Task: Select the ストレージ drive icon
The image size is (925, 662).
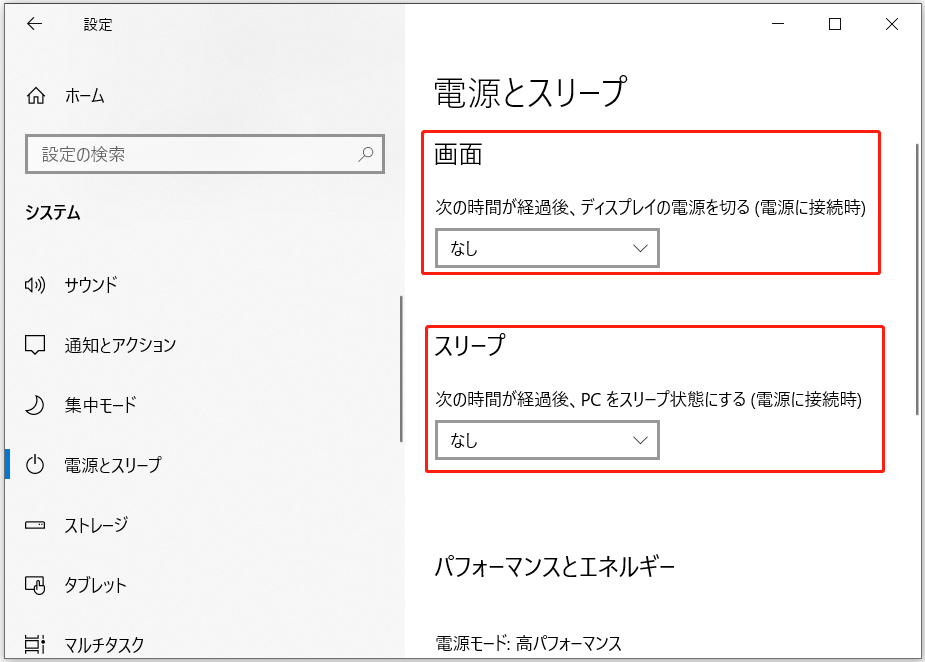Action: [x=34, y=525]
